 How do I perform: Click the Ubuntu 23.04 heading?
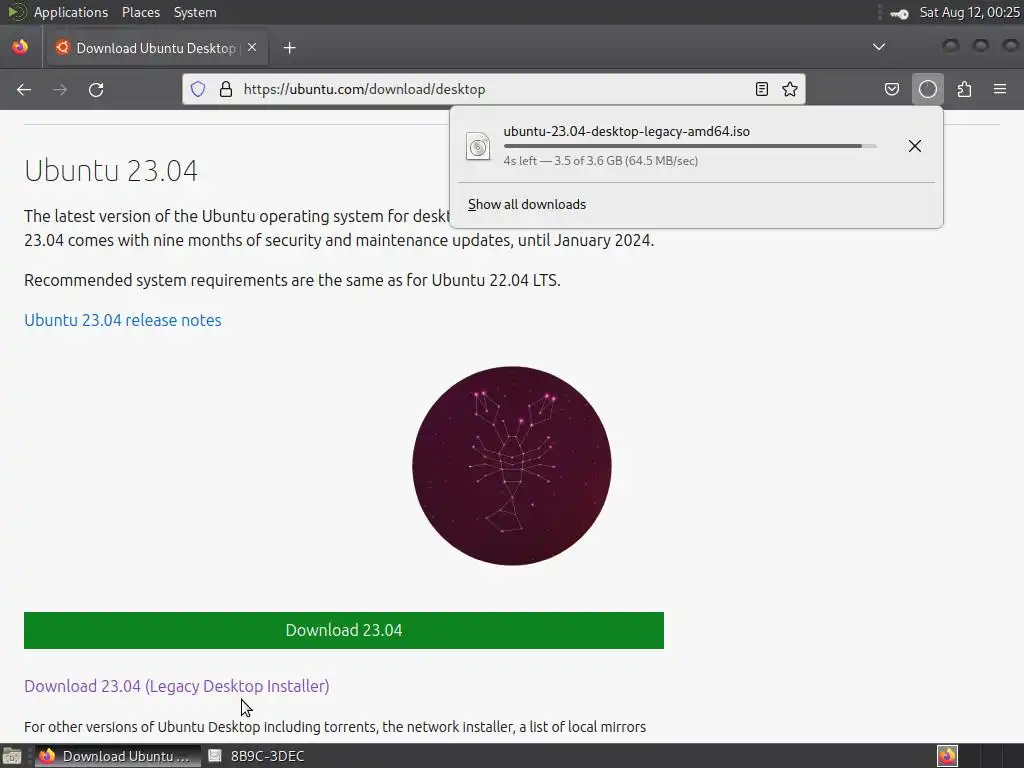111,170
